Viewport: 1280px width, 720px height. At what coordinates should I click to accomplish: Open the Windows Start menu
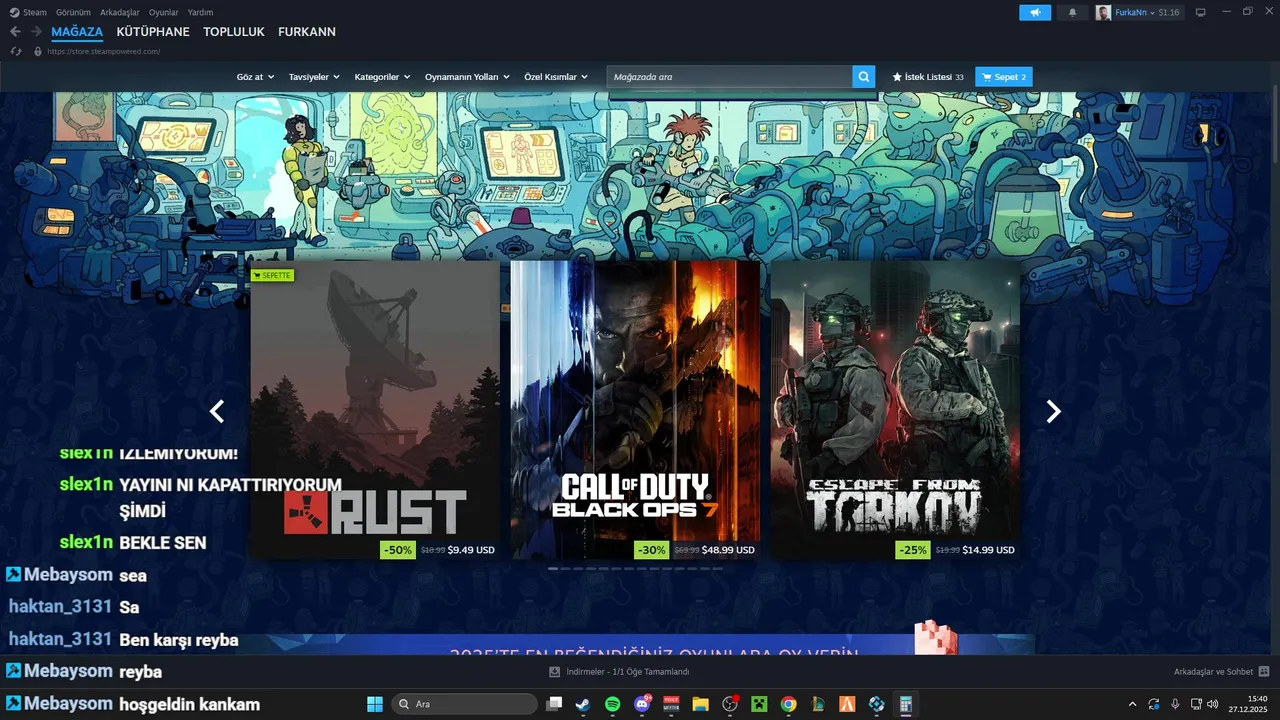pyautogui.click(x=375, y=704)
